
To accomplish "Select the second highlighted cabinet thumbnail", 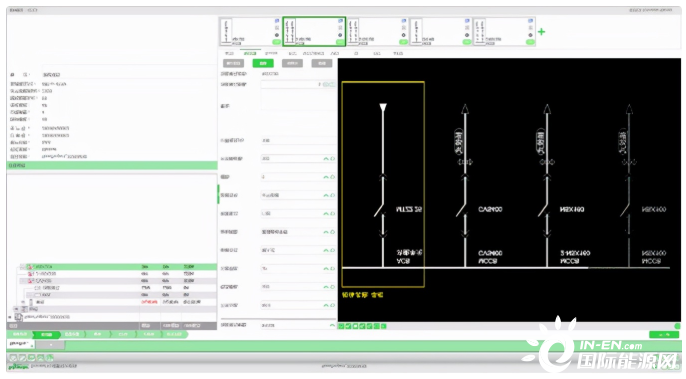I will coord(314,32).
